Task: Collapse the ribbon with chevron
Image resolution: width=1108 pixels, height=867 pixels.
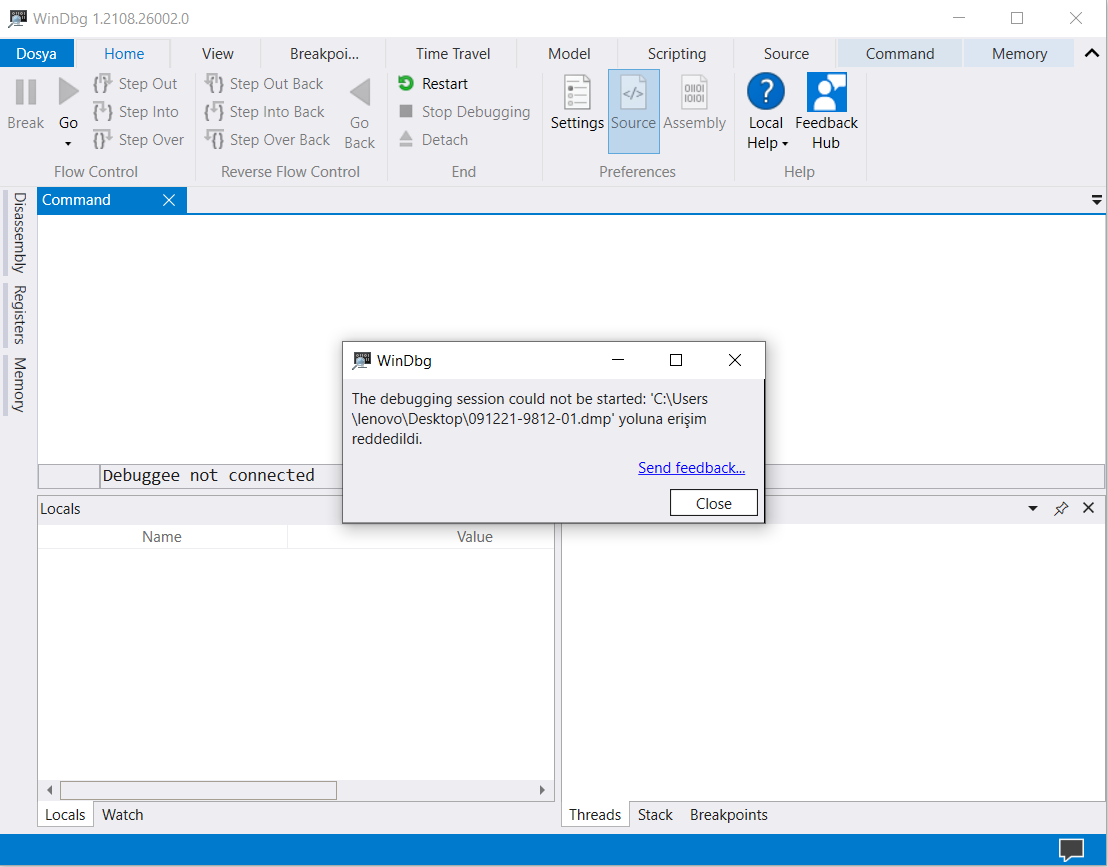Action: (1092, 54)
